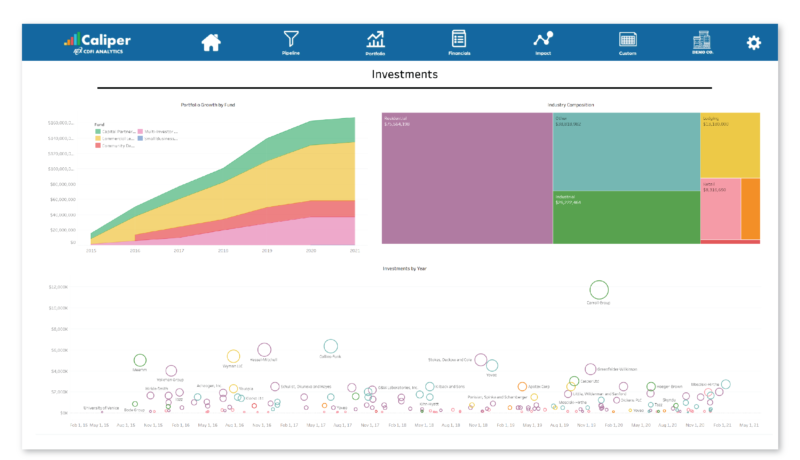
Task: Select the orange treemap block
Action: (751, 209)
